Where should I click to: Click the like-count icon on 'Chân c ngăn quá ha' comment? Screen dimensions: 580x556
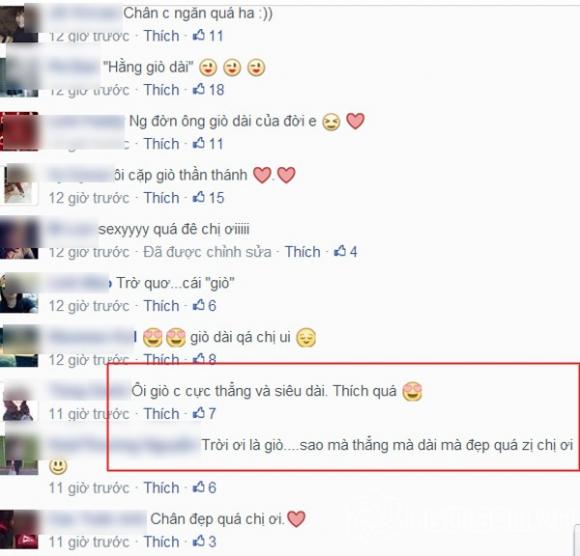pyautogui.click(x=199, y=35)
